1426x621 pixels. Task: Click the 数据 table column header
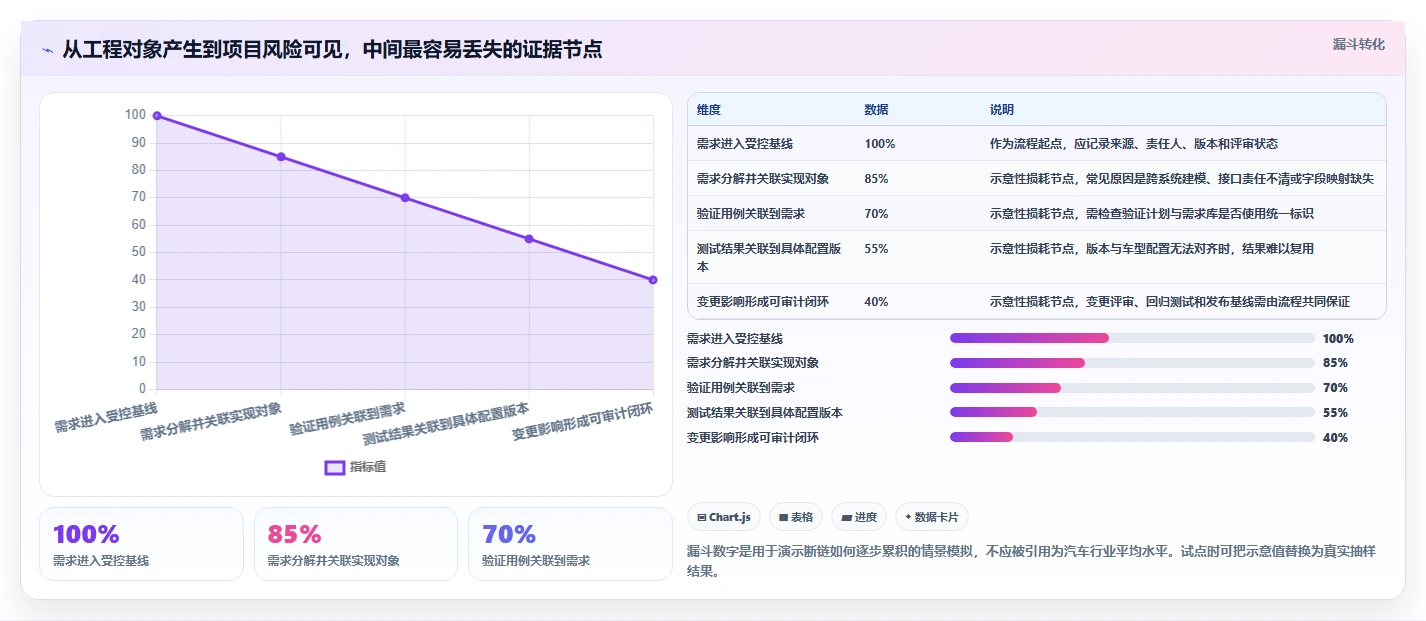(876, 110)
